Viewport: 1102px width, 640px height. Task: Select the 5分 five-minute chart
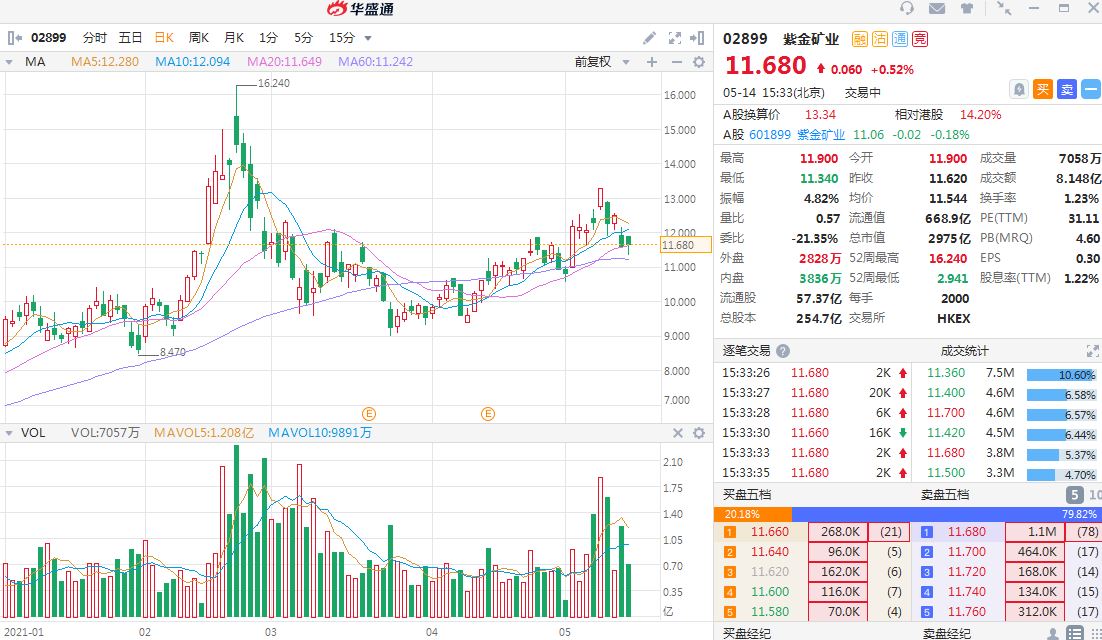pos(303,38)
